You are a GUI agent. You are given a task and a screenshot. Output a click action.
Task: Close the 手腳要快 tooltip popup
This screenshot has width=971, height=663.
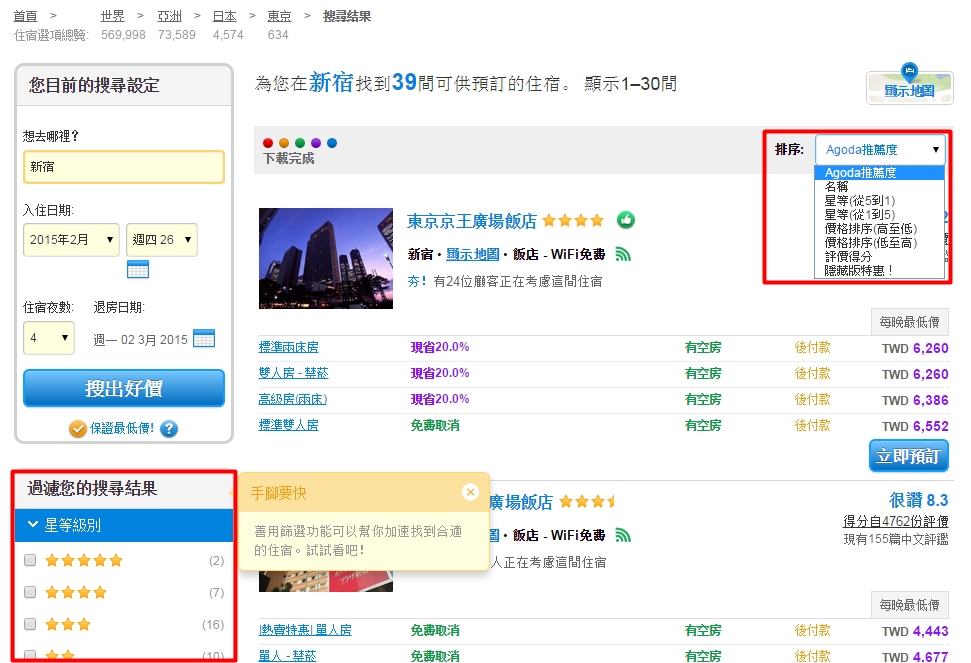click(x=471, y=492)
